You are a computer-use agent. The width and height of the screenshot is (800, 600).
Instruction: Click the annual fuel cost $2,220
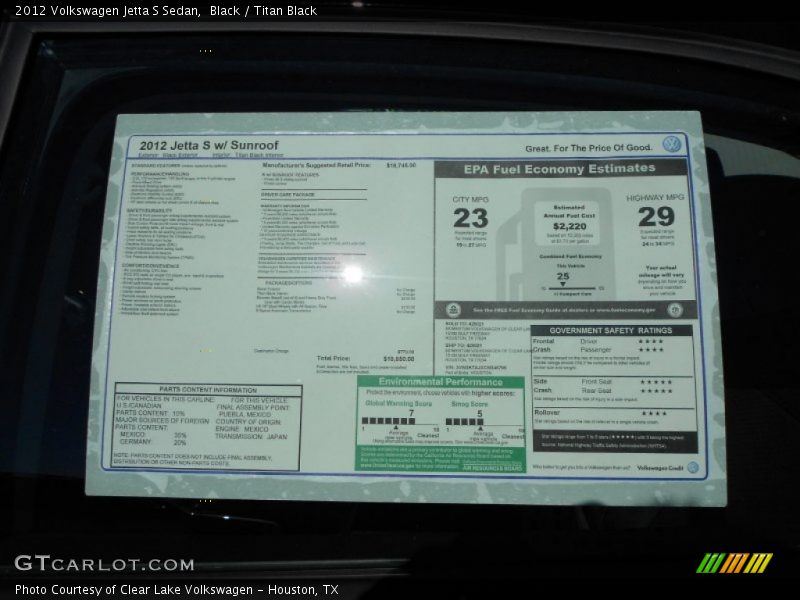tap(569, 226)
